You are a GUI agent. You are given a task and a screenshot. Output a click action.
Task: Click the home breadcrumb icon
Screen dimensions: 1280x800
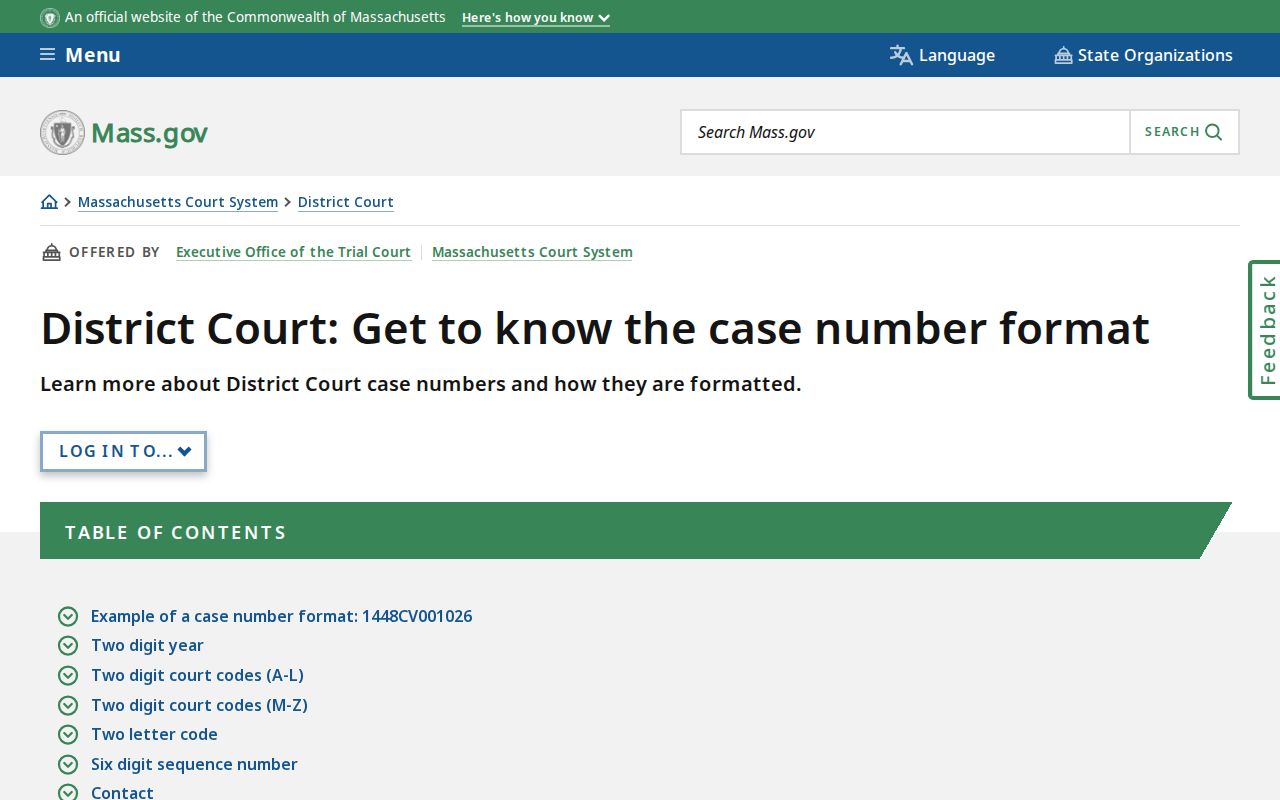(x=49, y=202)
